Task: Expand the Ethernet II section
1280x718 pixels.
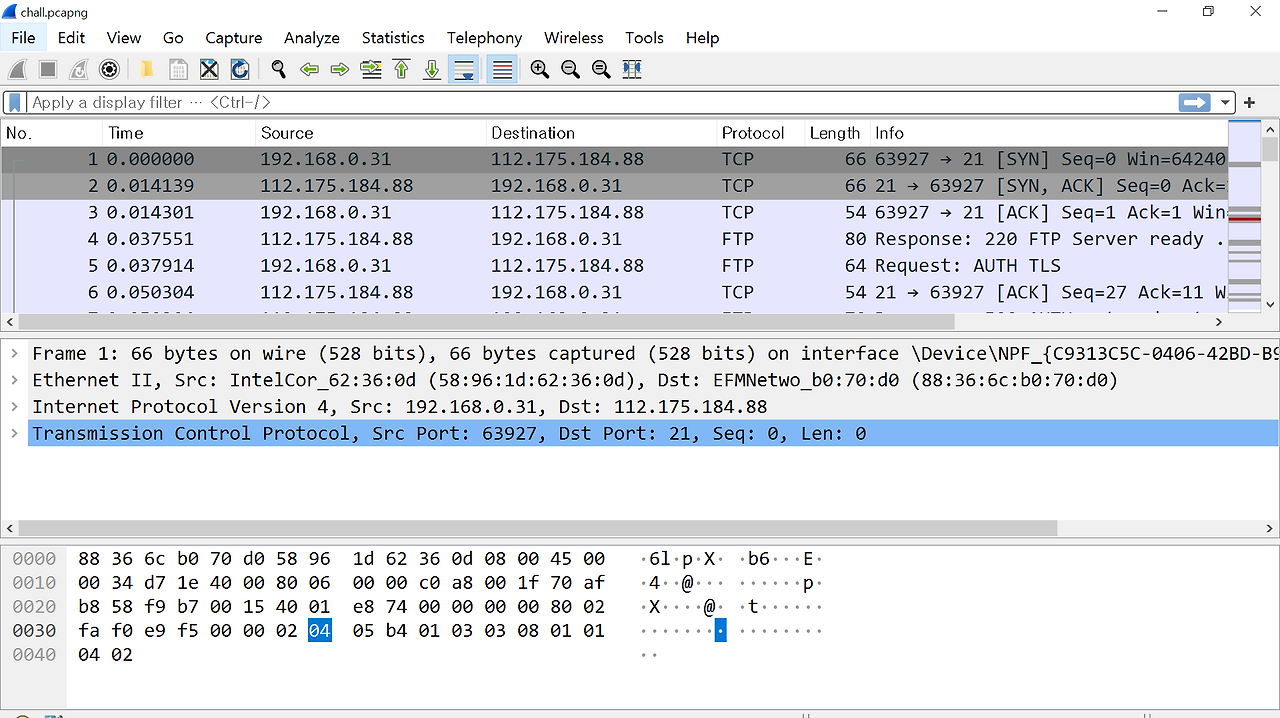Action: tap(14, 380)
